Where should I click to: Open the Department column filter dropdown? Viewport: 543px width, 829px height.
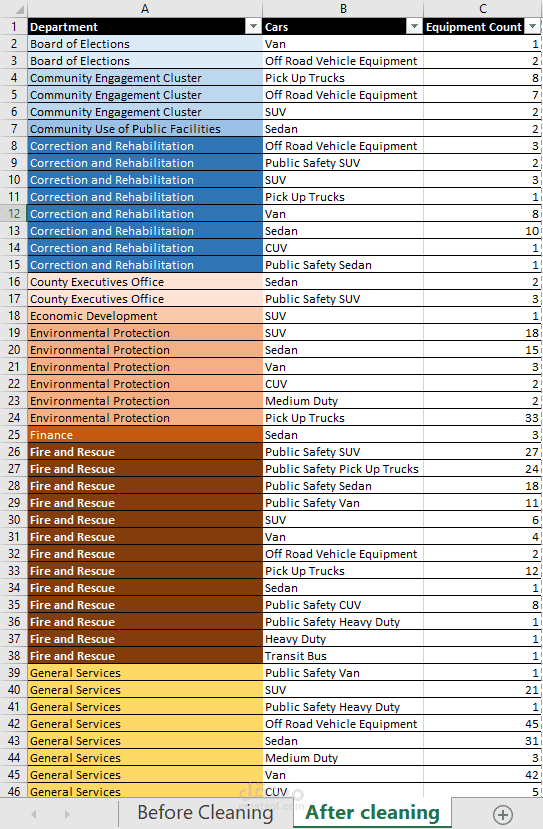click(x=254, y=27)
